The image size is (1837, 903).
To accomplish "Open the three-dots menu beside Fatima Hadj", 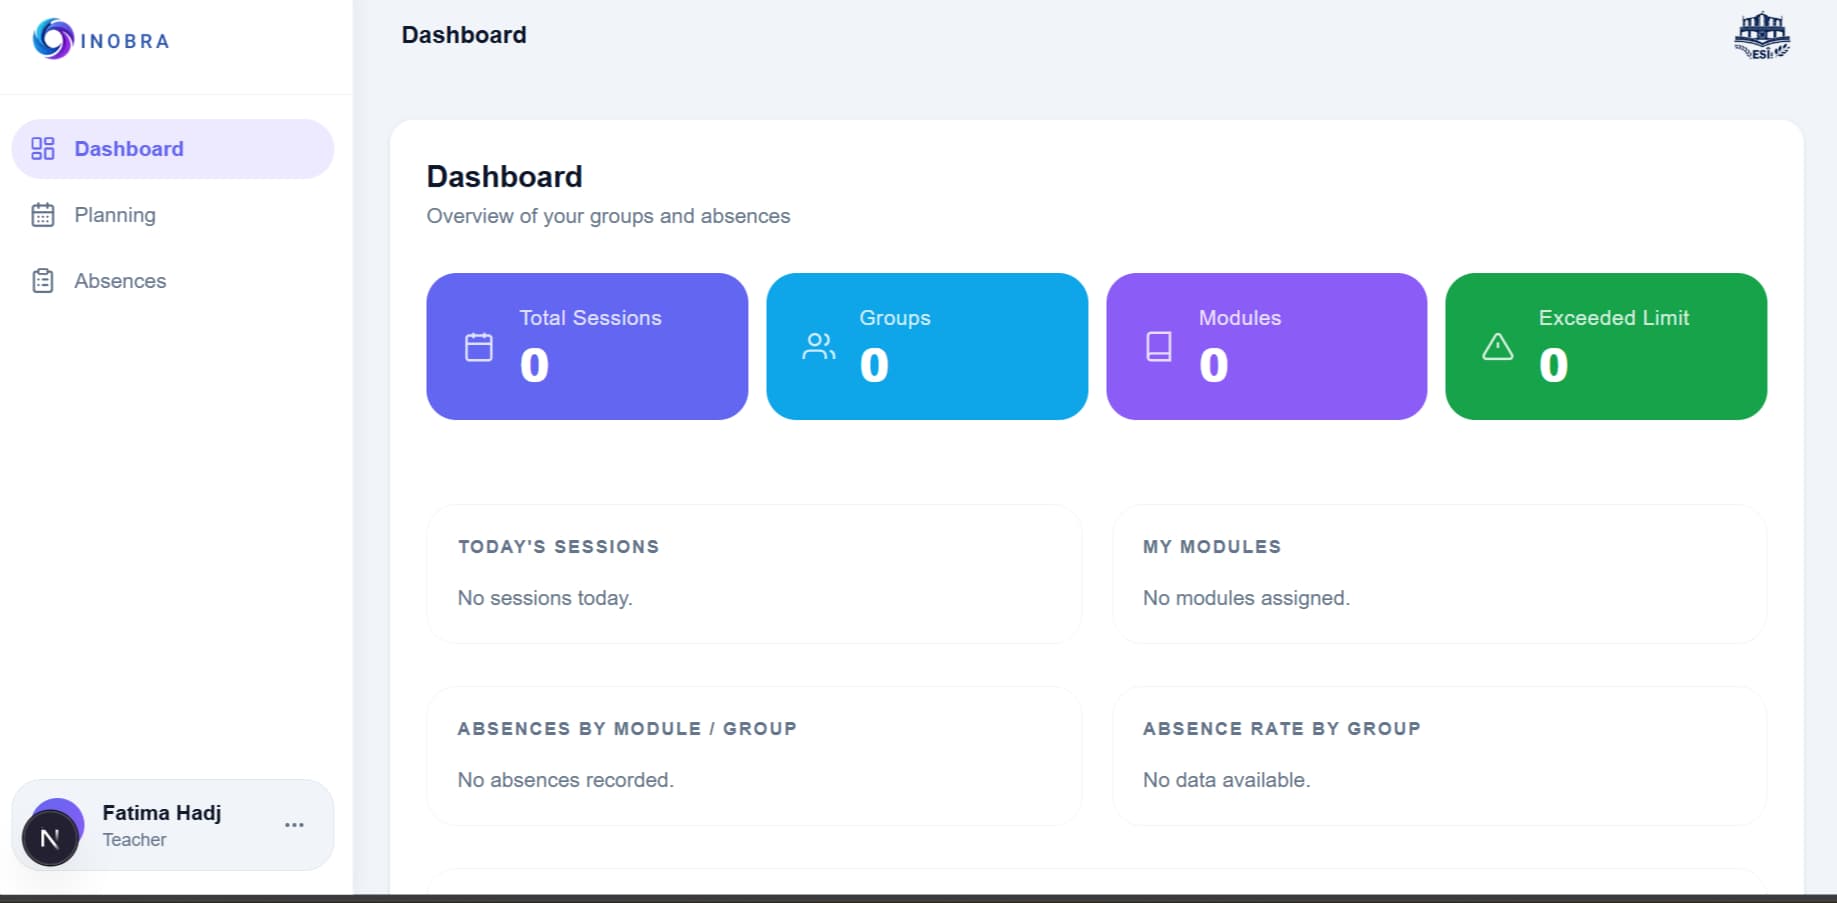I will [x=294, y=825].
